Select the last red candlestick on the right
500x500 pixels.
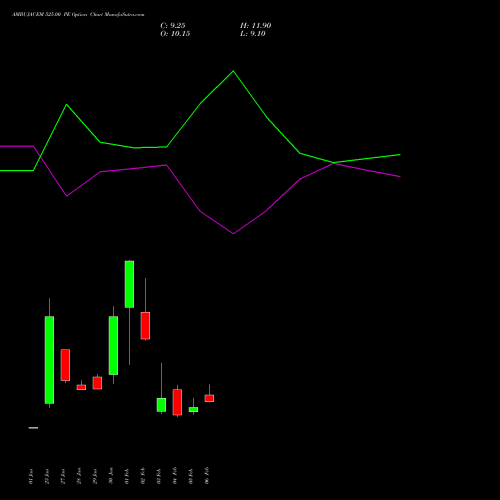209,398
